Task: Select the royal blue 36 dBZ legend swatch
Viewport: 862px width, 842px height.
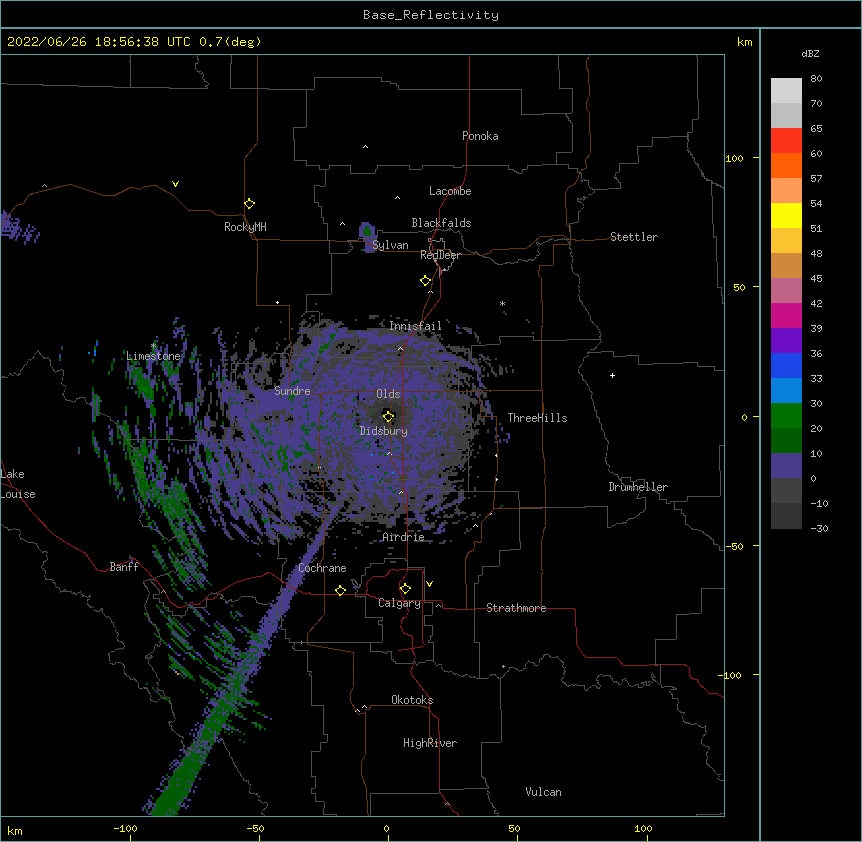Action: 786,365
